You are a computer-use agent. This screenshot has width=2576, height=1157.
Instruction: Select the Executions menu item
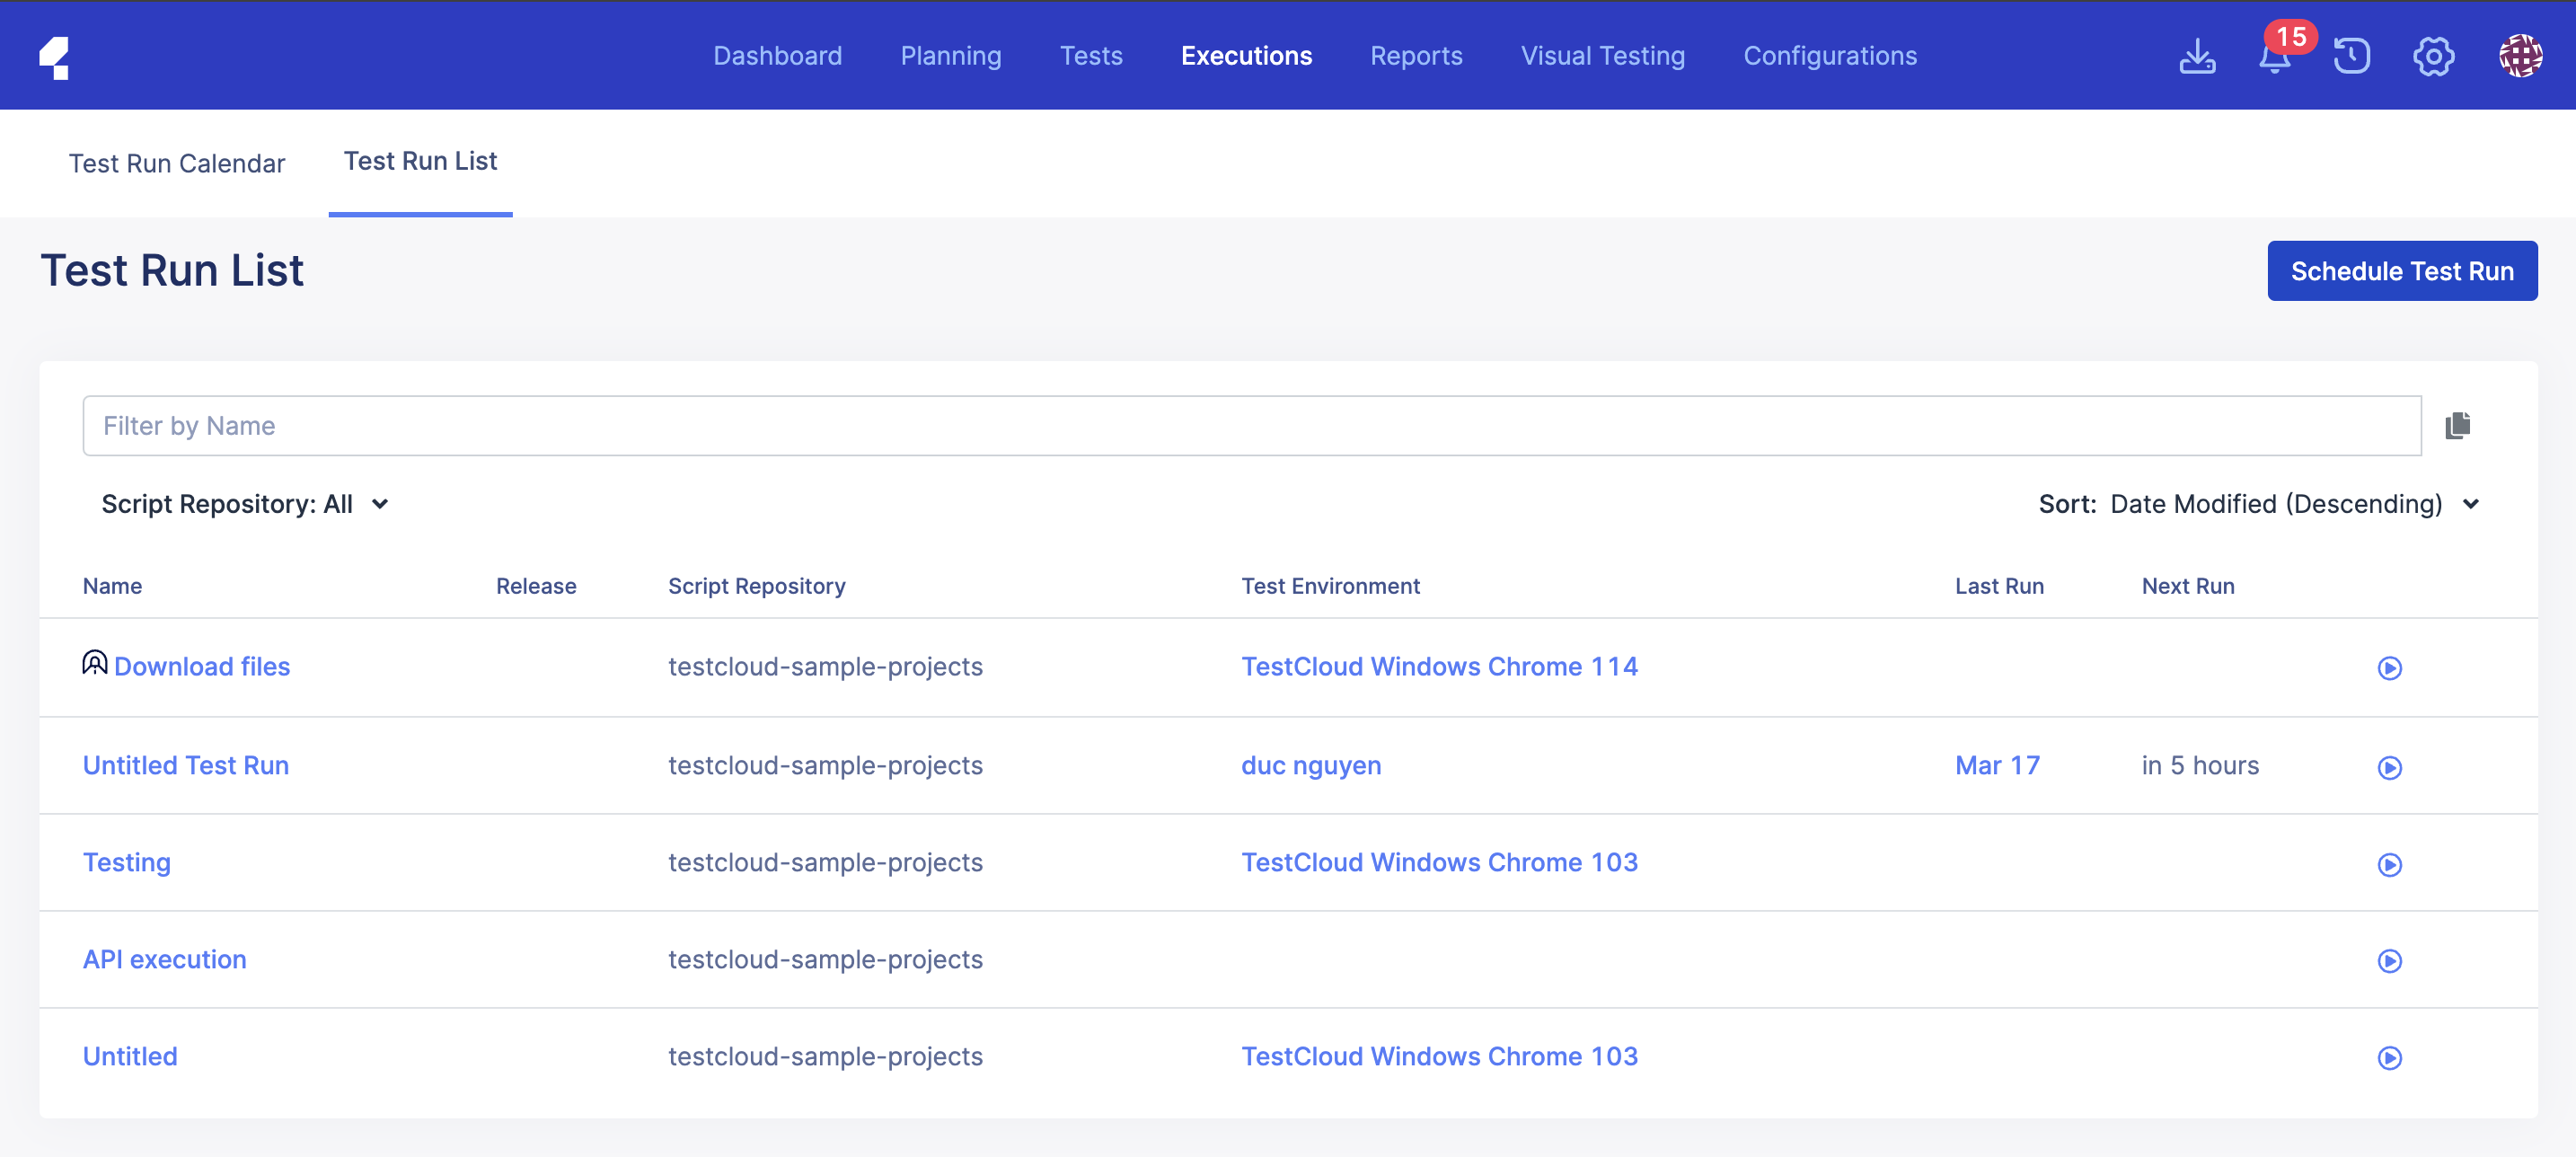point(1247,54)
